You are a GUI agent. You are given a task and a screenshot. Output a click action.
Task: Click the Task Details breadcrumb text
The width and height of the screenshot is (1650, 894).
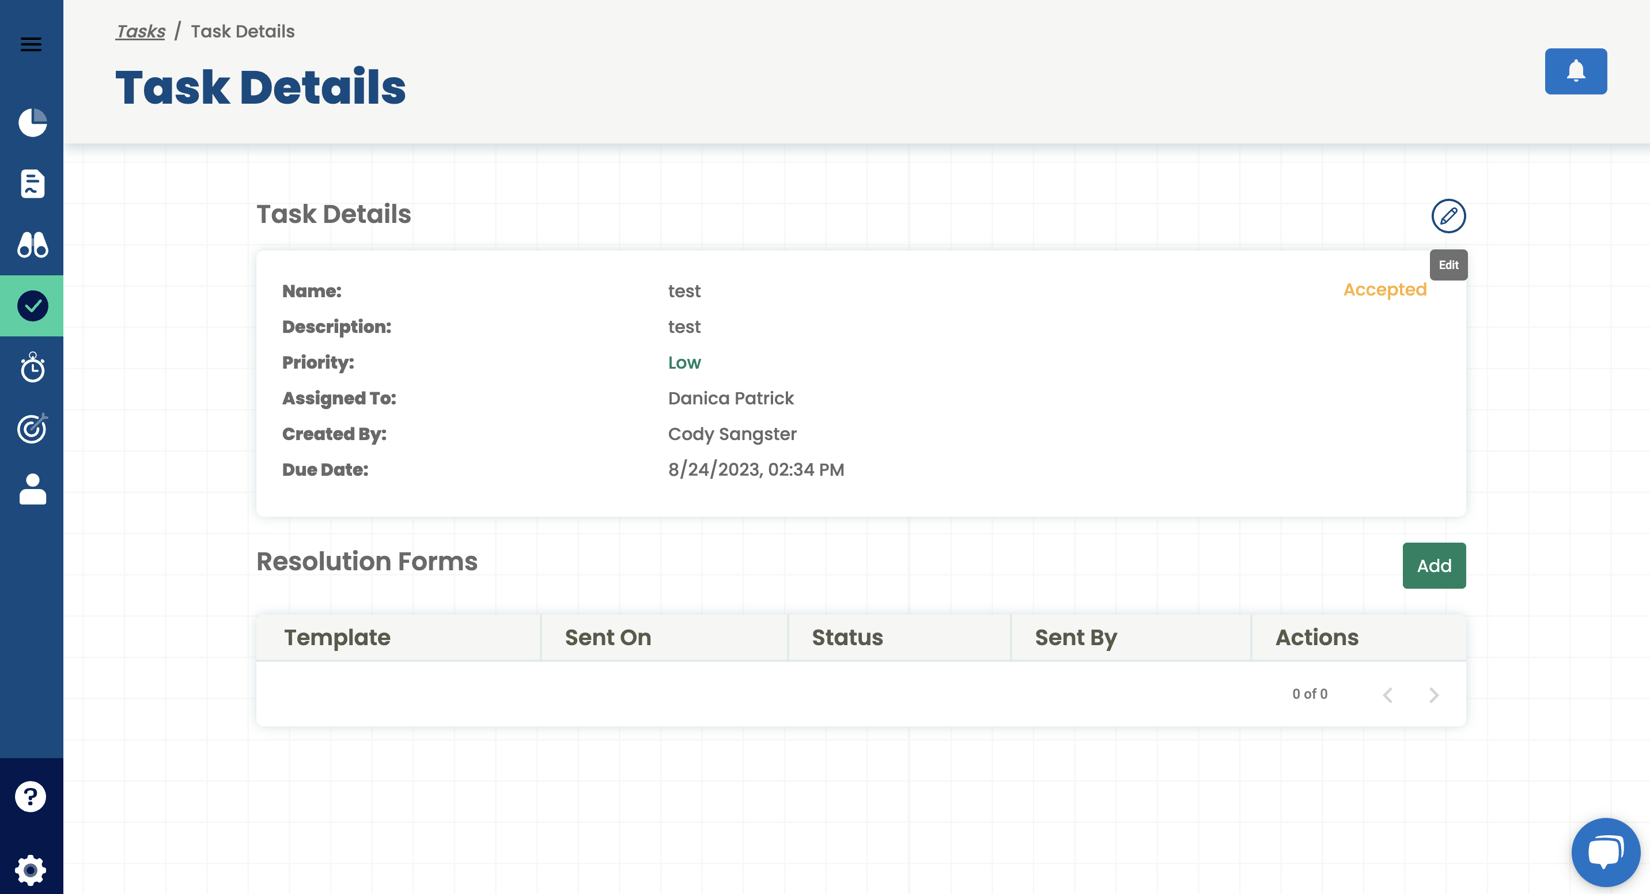click(243, 31)
